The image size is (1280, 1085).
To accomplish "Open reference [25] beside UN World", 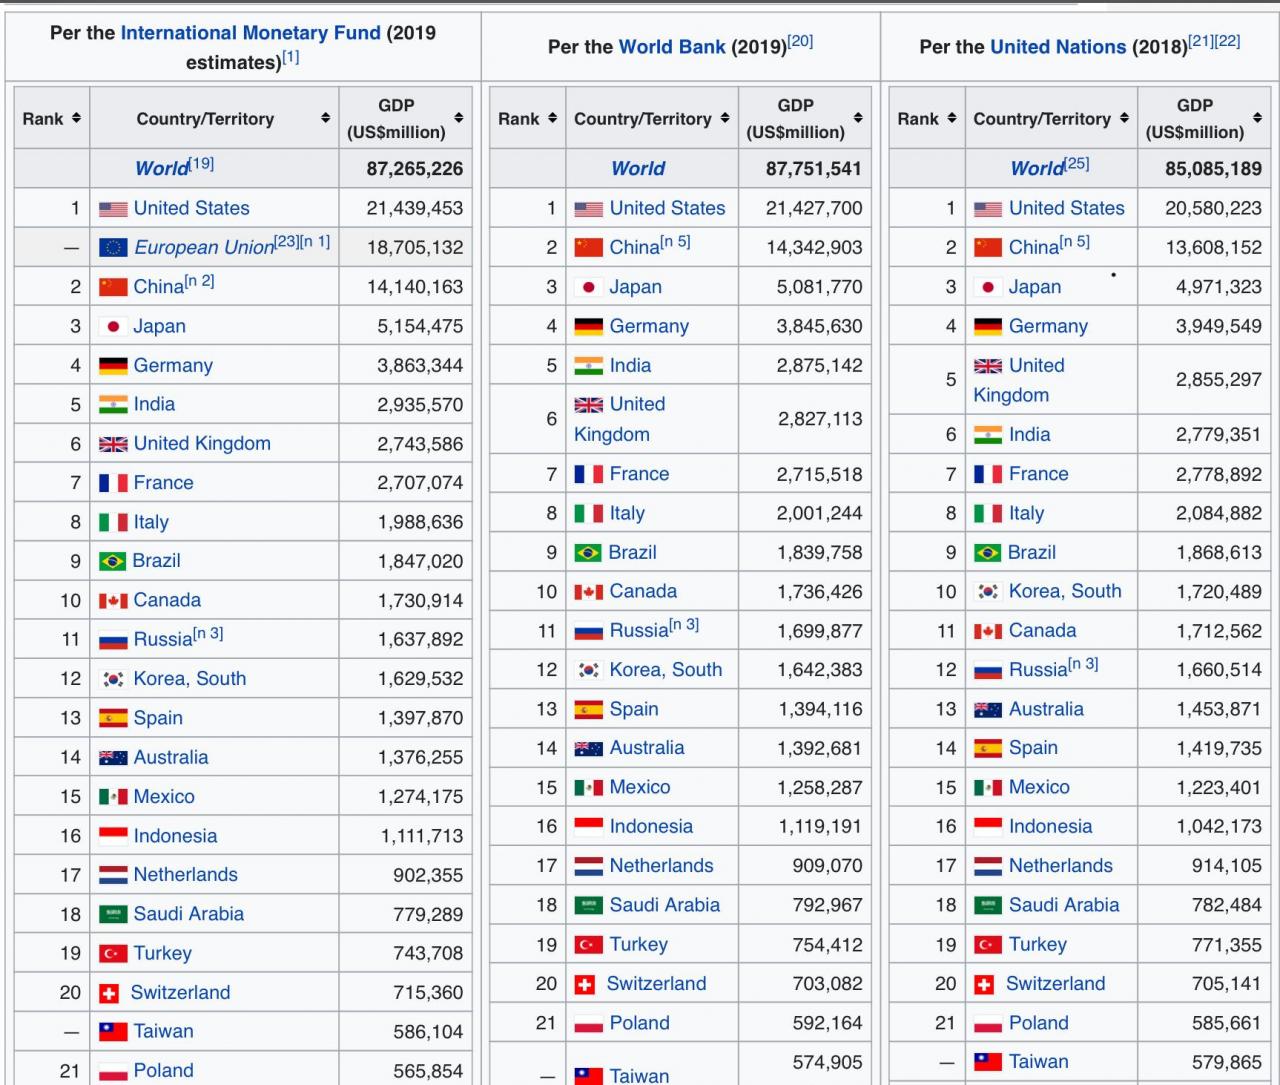I will pos(1076,163).
